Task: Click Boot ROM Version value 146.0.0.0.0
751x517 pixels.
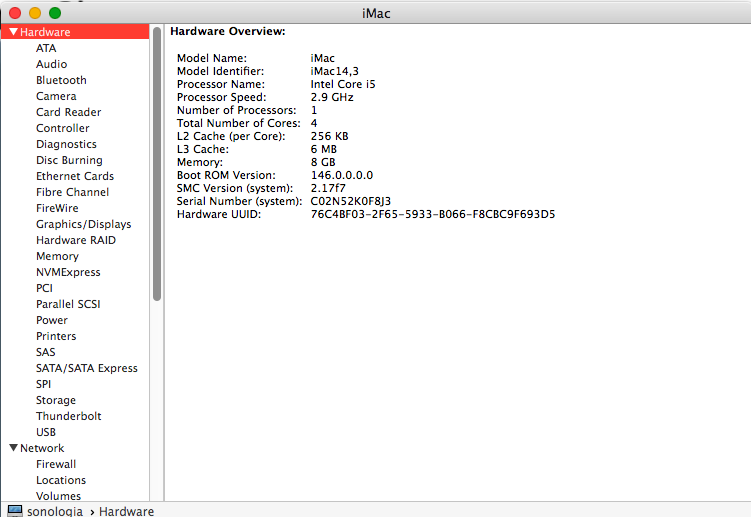Action: 341,175
